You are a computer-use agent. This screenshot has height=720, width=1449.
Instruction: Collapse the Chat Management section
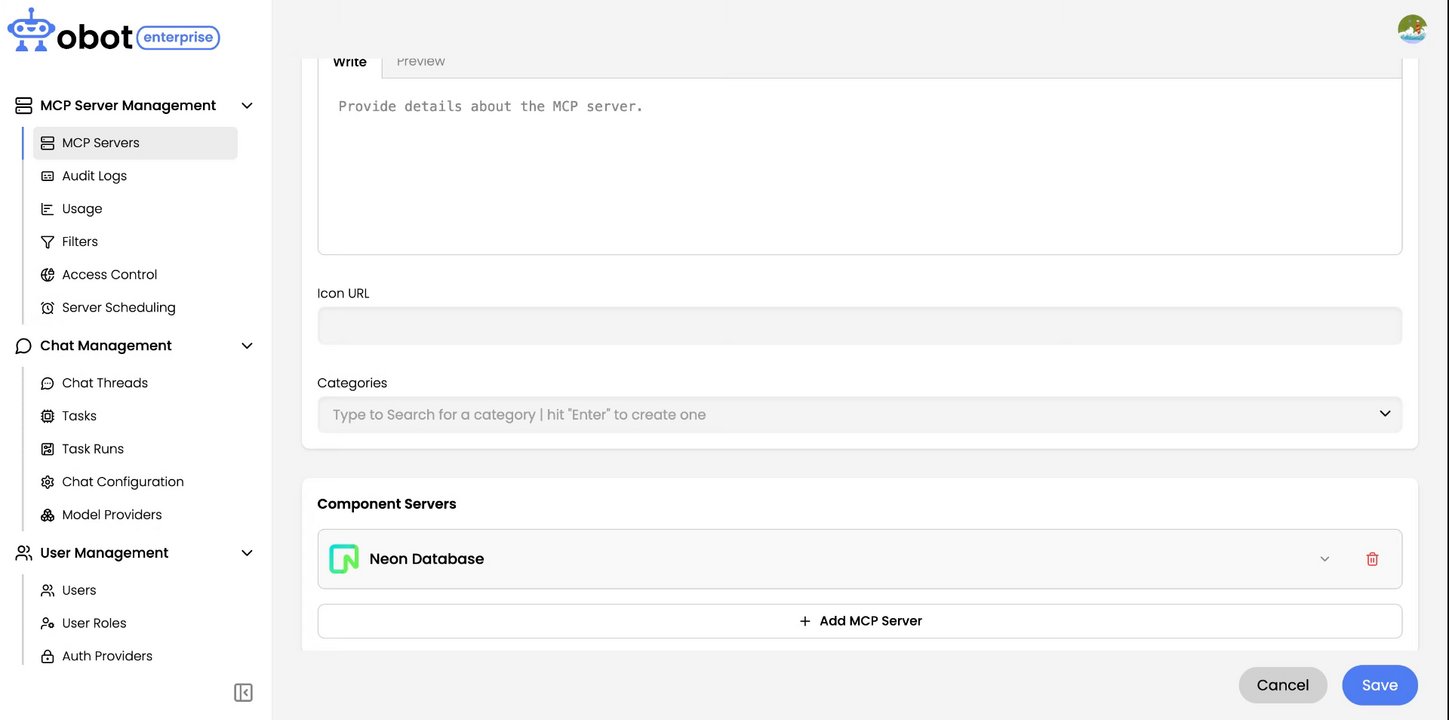point(247,346)
